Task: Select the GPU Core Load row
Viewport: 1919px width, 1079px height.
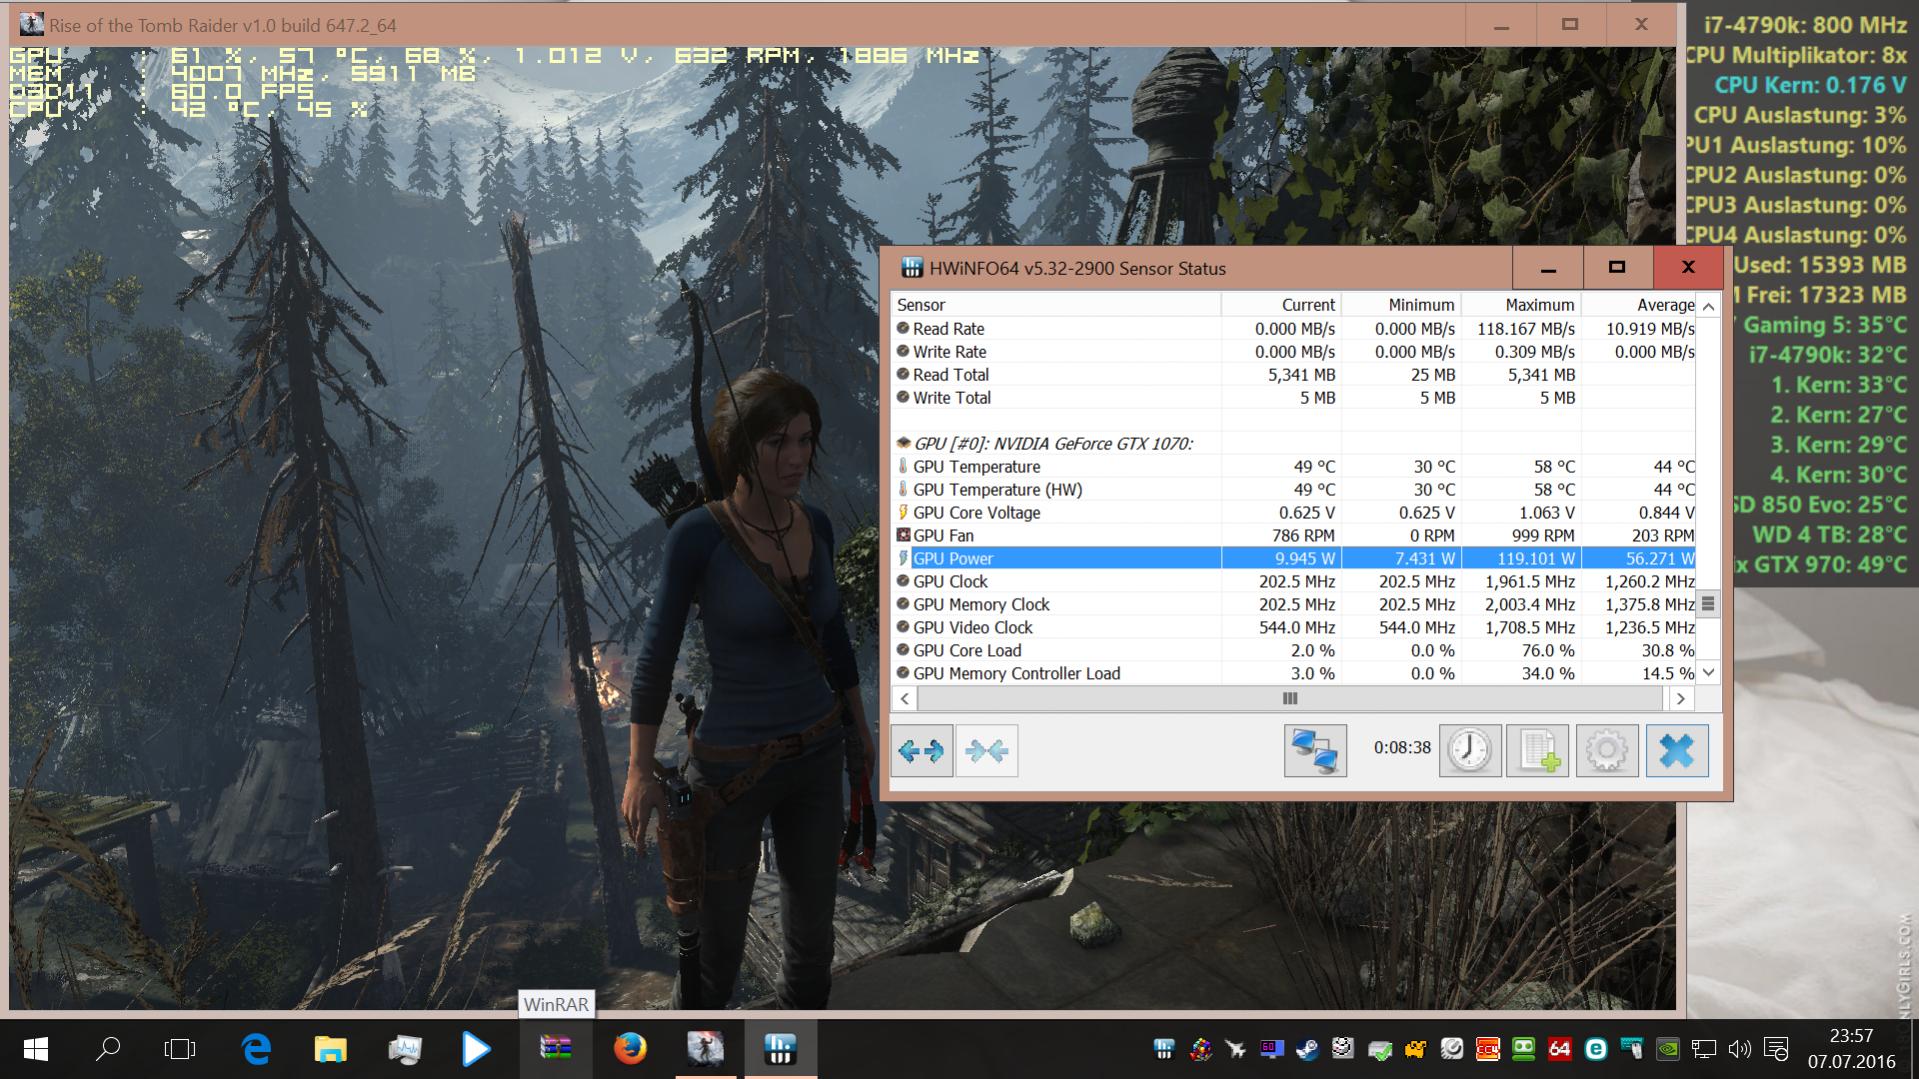Action: (1294, 651)
